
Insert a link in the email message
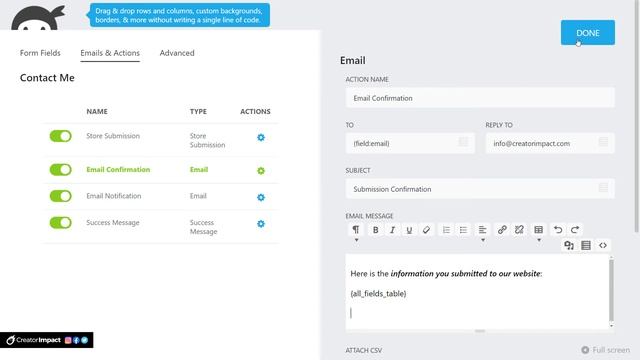pos(502,230)
